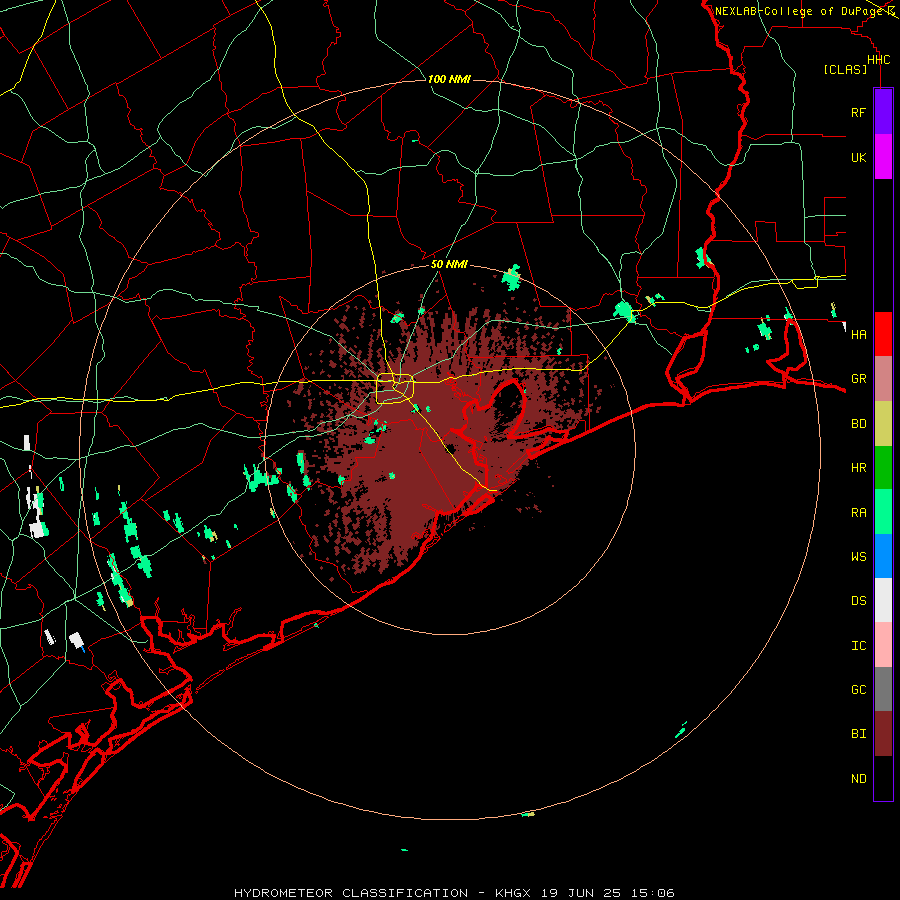Click the HA red legend swatch
The height and width of the screenshot is (900, 900).
tap(883, 334)
